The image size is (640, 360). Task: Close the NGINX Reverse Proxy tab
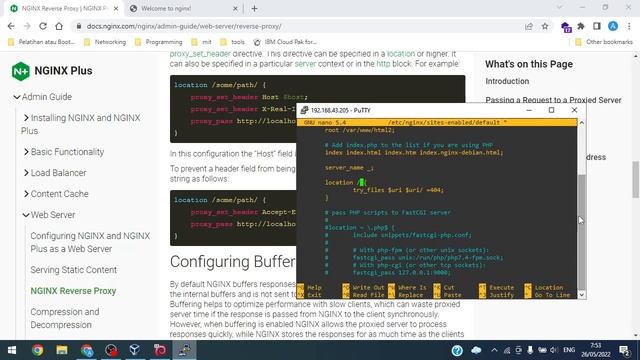[x=116, y=8]
